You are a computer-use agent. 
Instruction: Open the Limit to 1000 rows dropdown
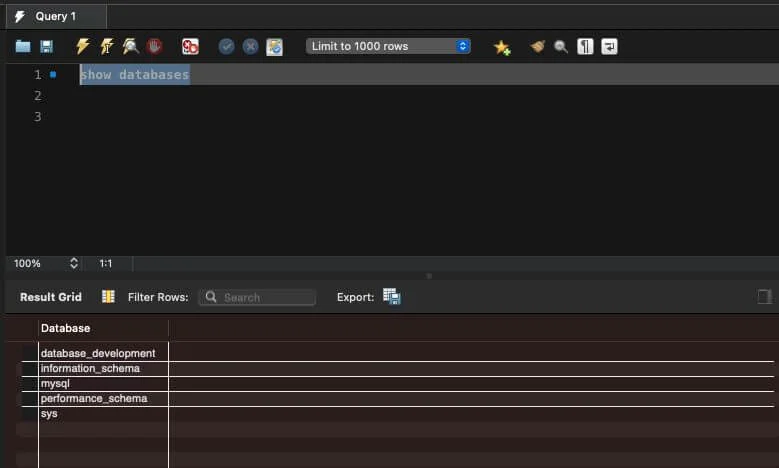point(389,46)
